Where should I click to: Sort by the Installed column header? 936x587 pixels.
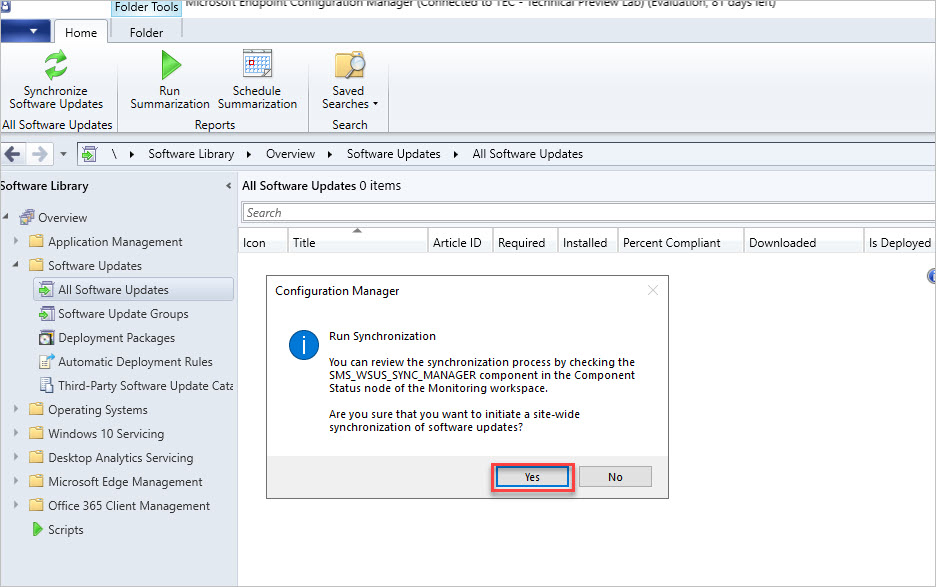(588, 242)
